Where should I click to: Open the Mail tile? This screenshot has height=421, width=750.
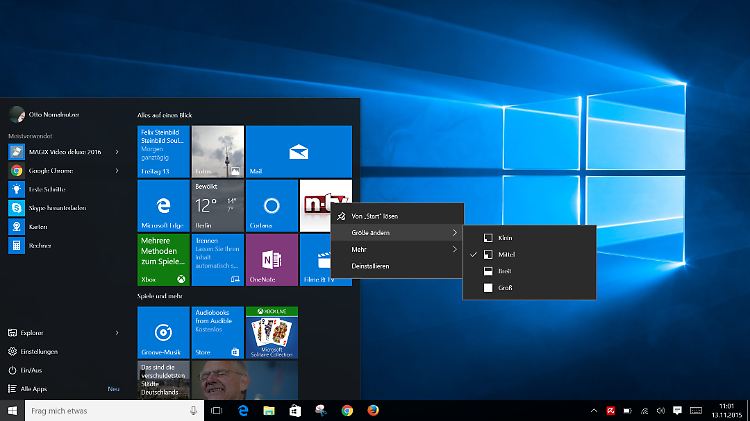click(x=298, y=151)
